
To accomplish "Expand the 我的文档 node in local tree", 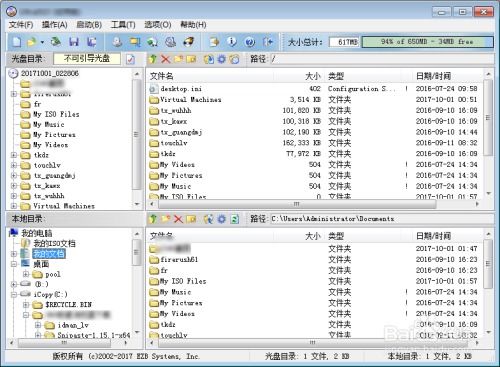I will pos(14,254).
